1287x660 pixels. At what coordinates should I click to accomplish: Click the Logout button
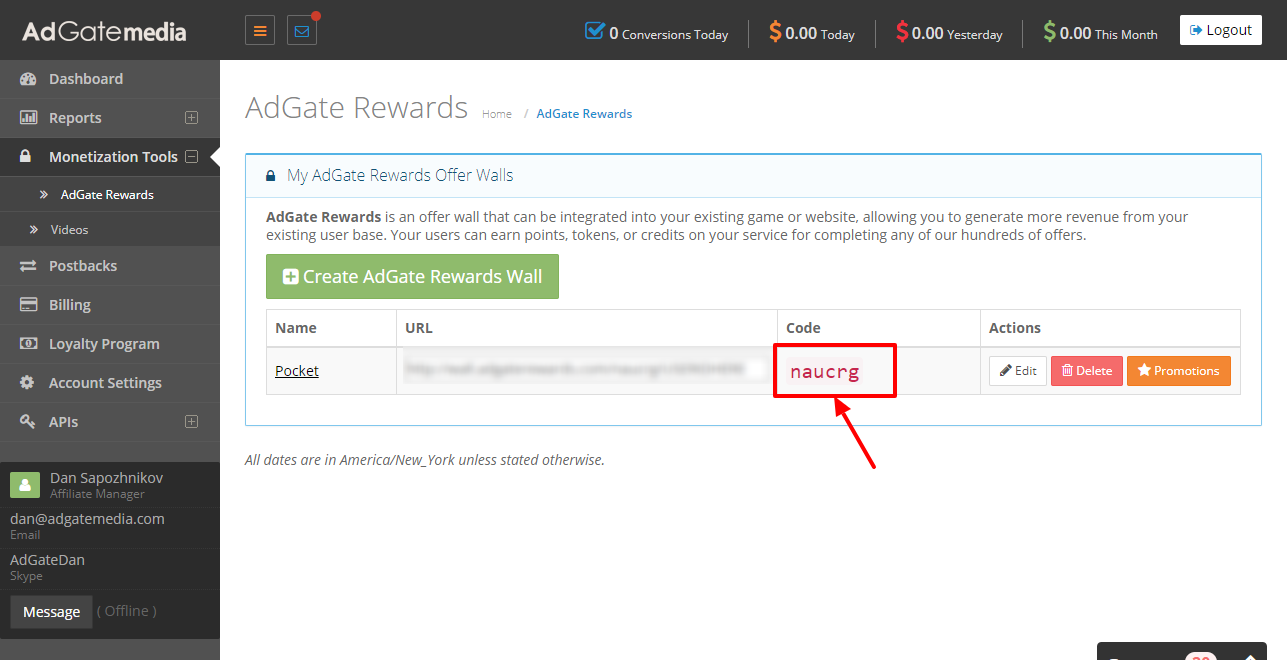pos(1221,30)
